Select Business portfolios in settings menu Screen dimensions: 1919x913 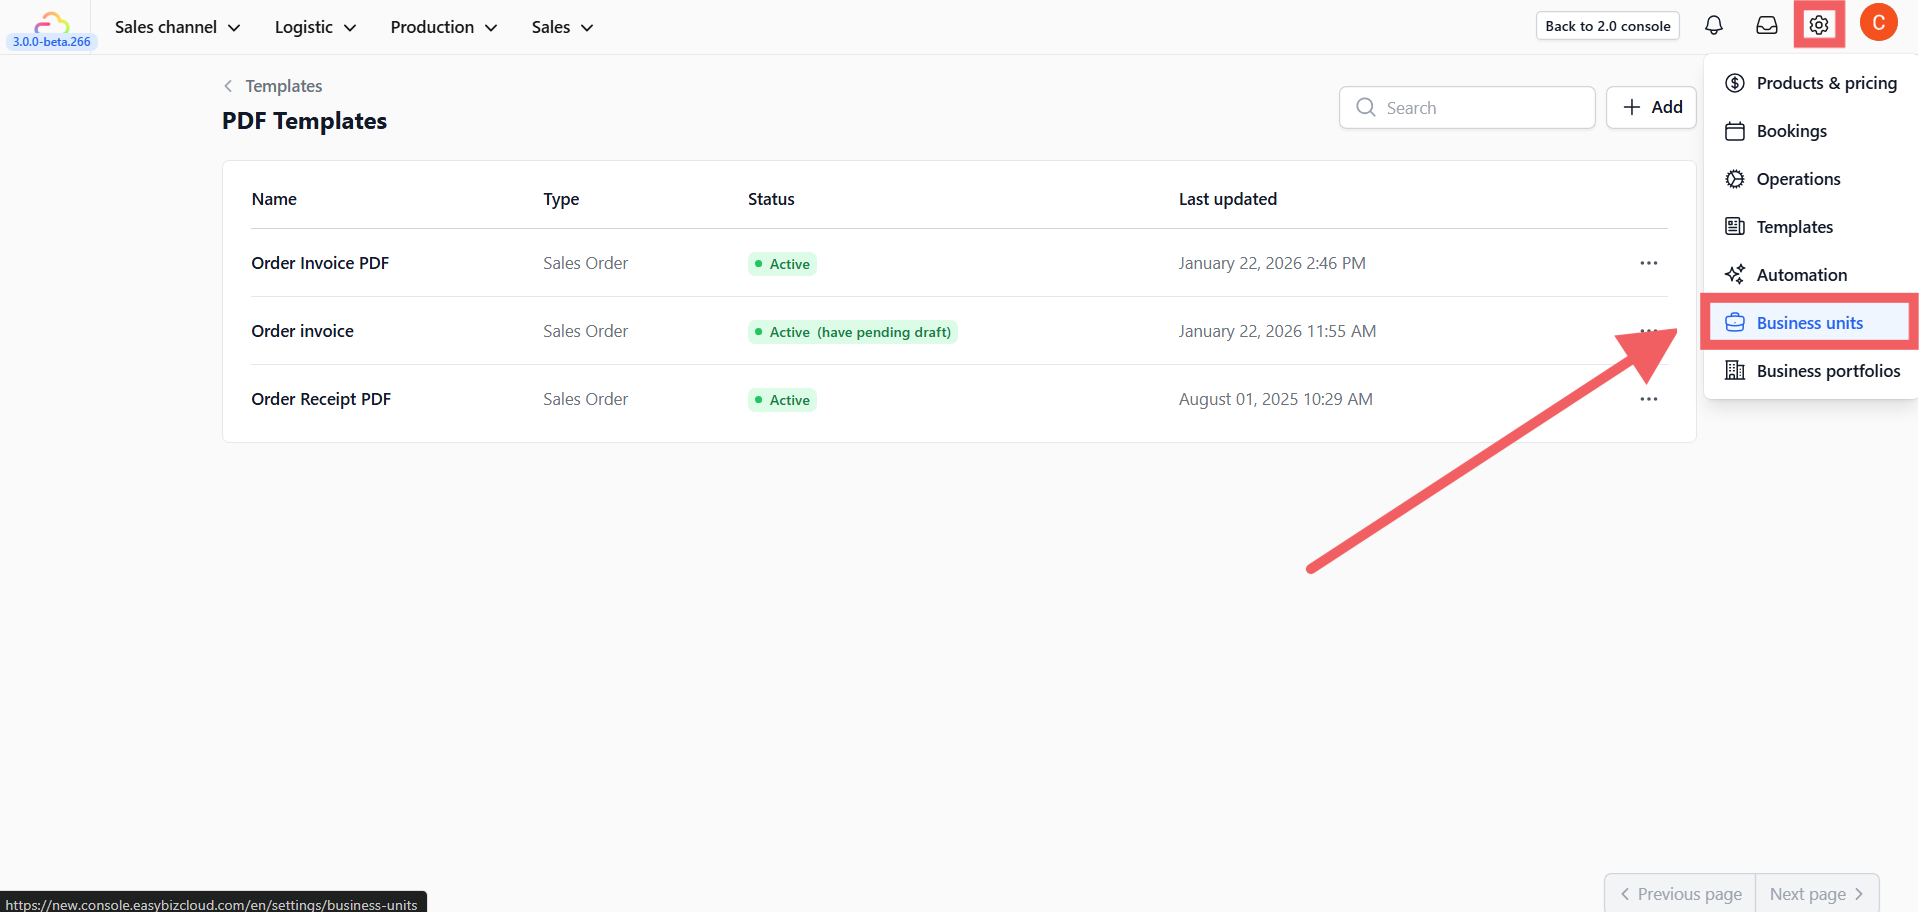1810,371
